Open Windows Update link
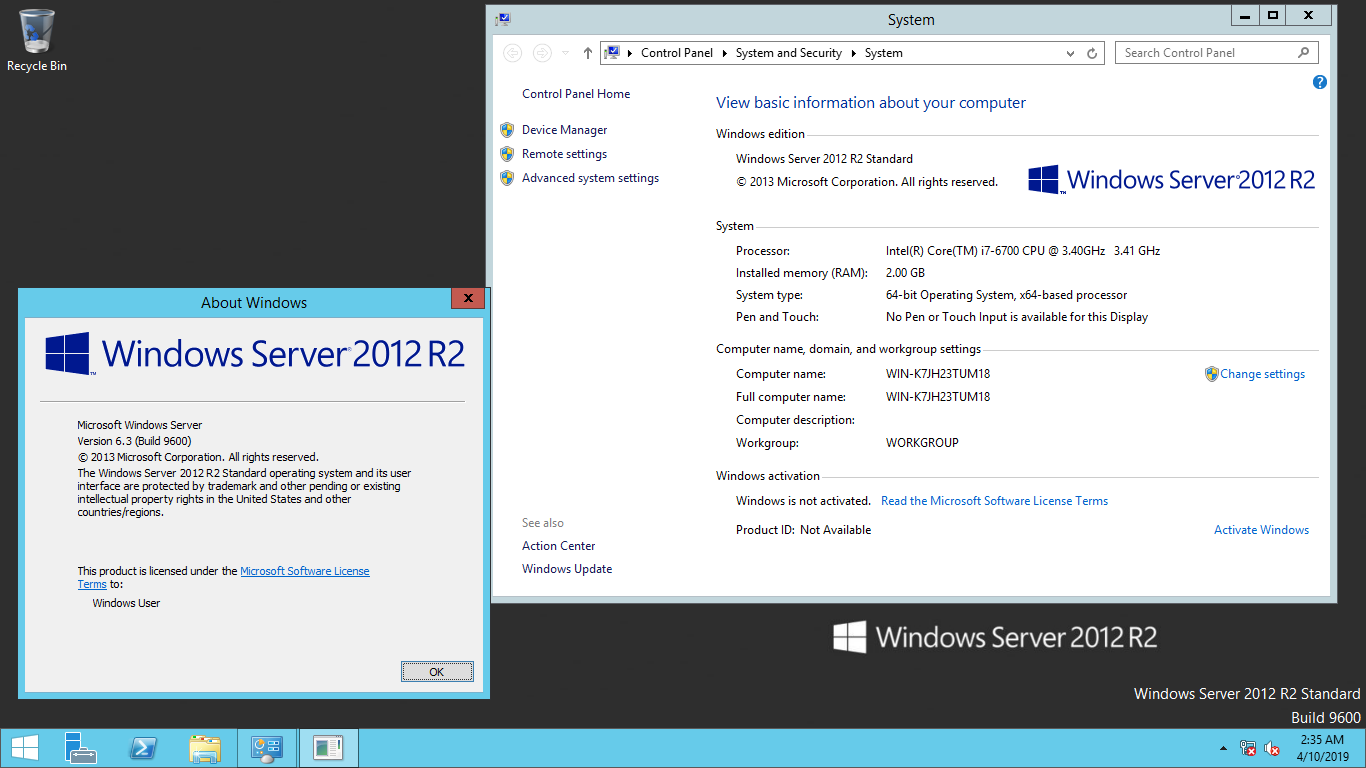The width and height of the screenshot is (1366, 768). [567, 569]
